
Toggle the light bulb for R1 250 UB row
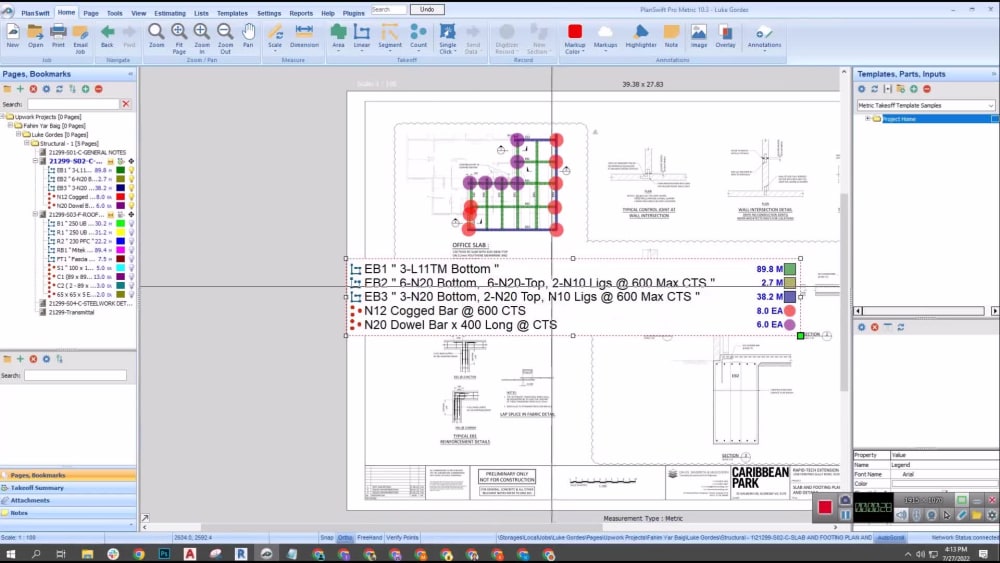point(131,233)
